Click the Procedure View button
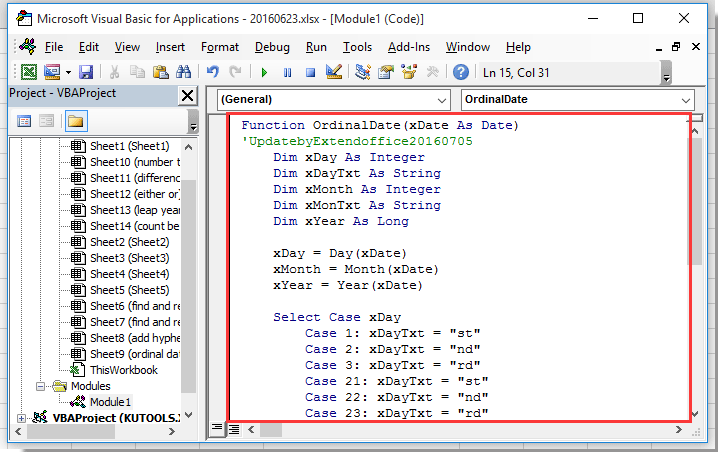The image size is (718, 452). (217, 429)
